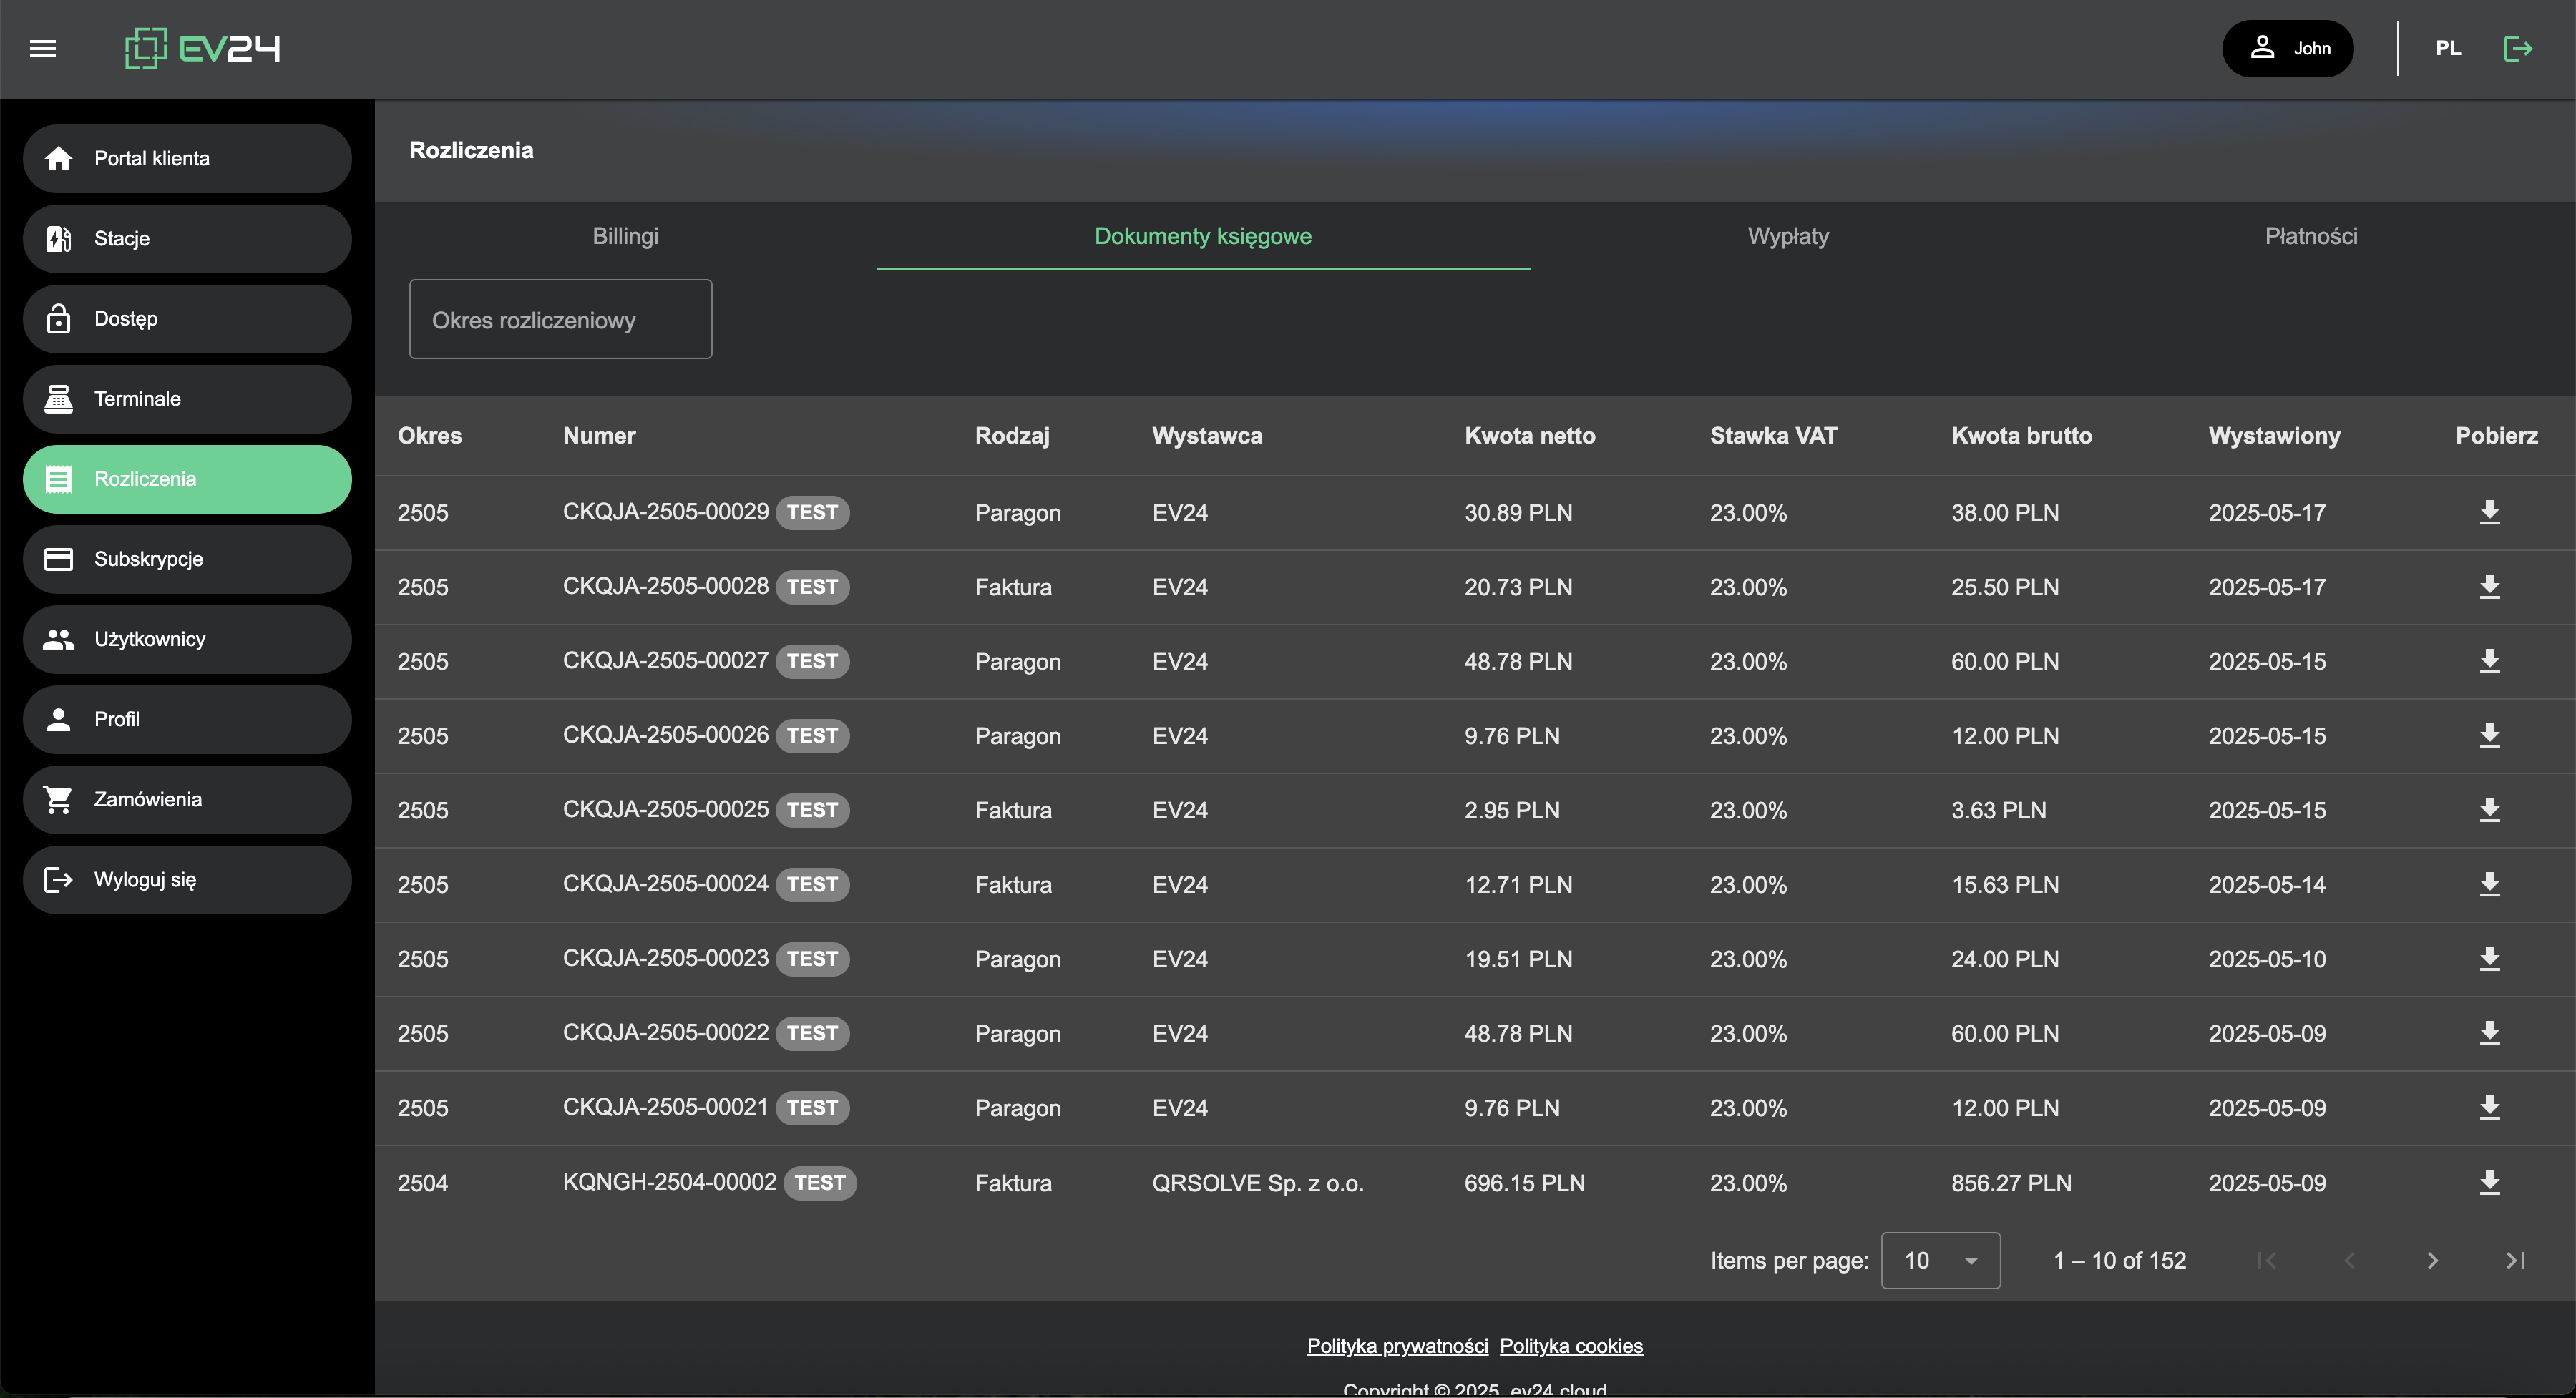Open the Okres rozliczeniowy period selector
The width and height of the screenshot is (2576, 1398).
point(560,320)
